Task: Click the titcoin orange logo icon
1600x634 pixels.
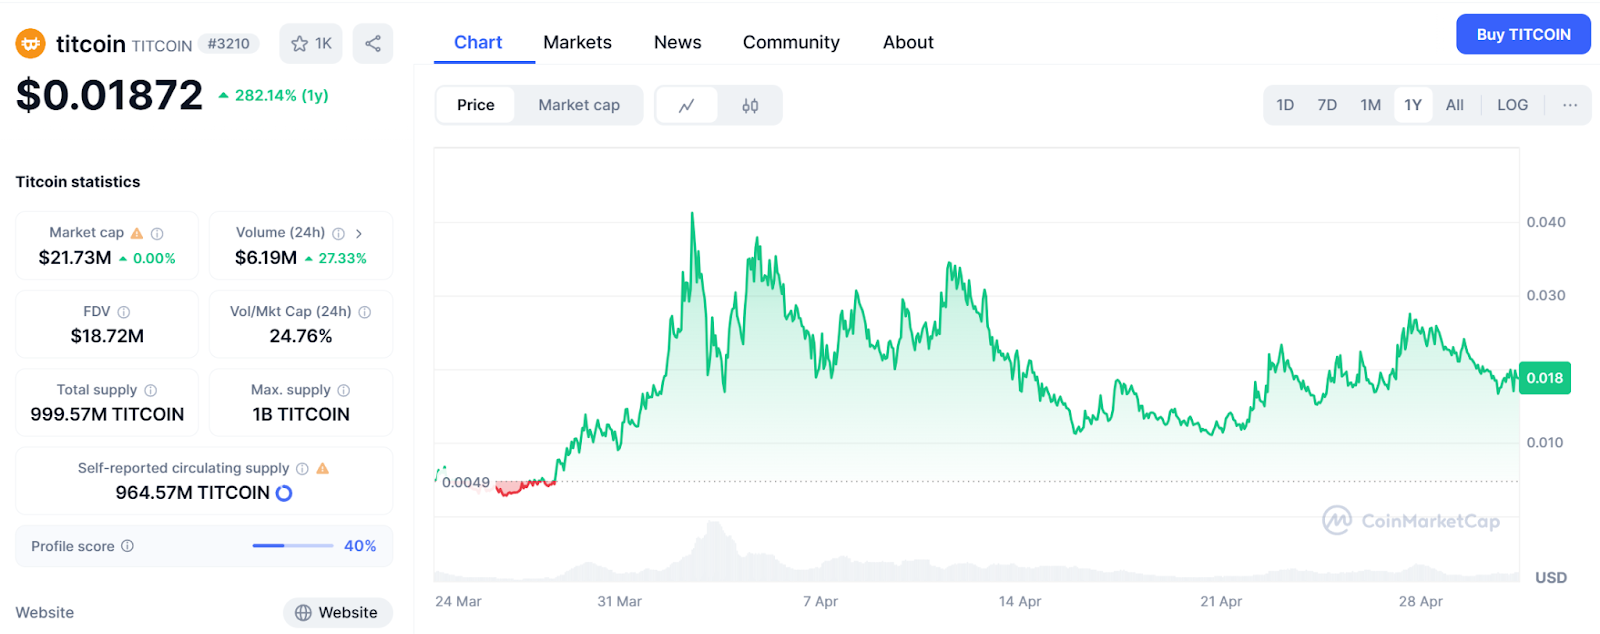Action: coord(31,43)
